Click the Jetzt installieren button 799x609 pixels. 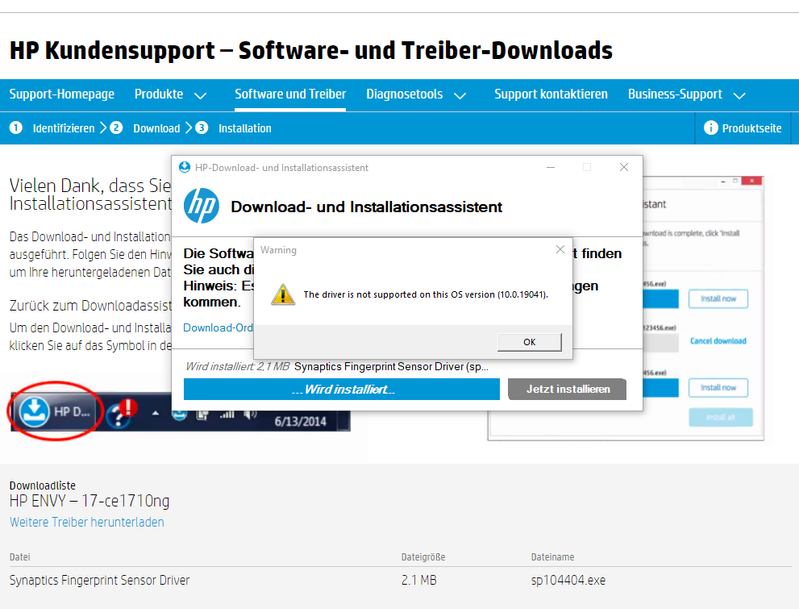point(567,389)
